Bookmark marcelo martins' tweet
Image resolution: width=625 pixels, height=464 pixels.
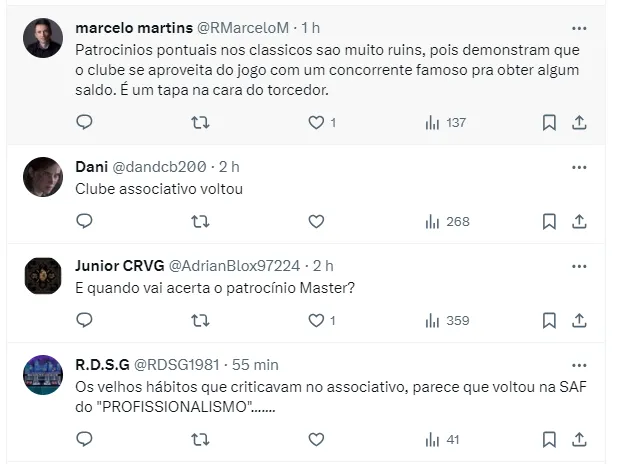tap(549, 122)
